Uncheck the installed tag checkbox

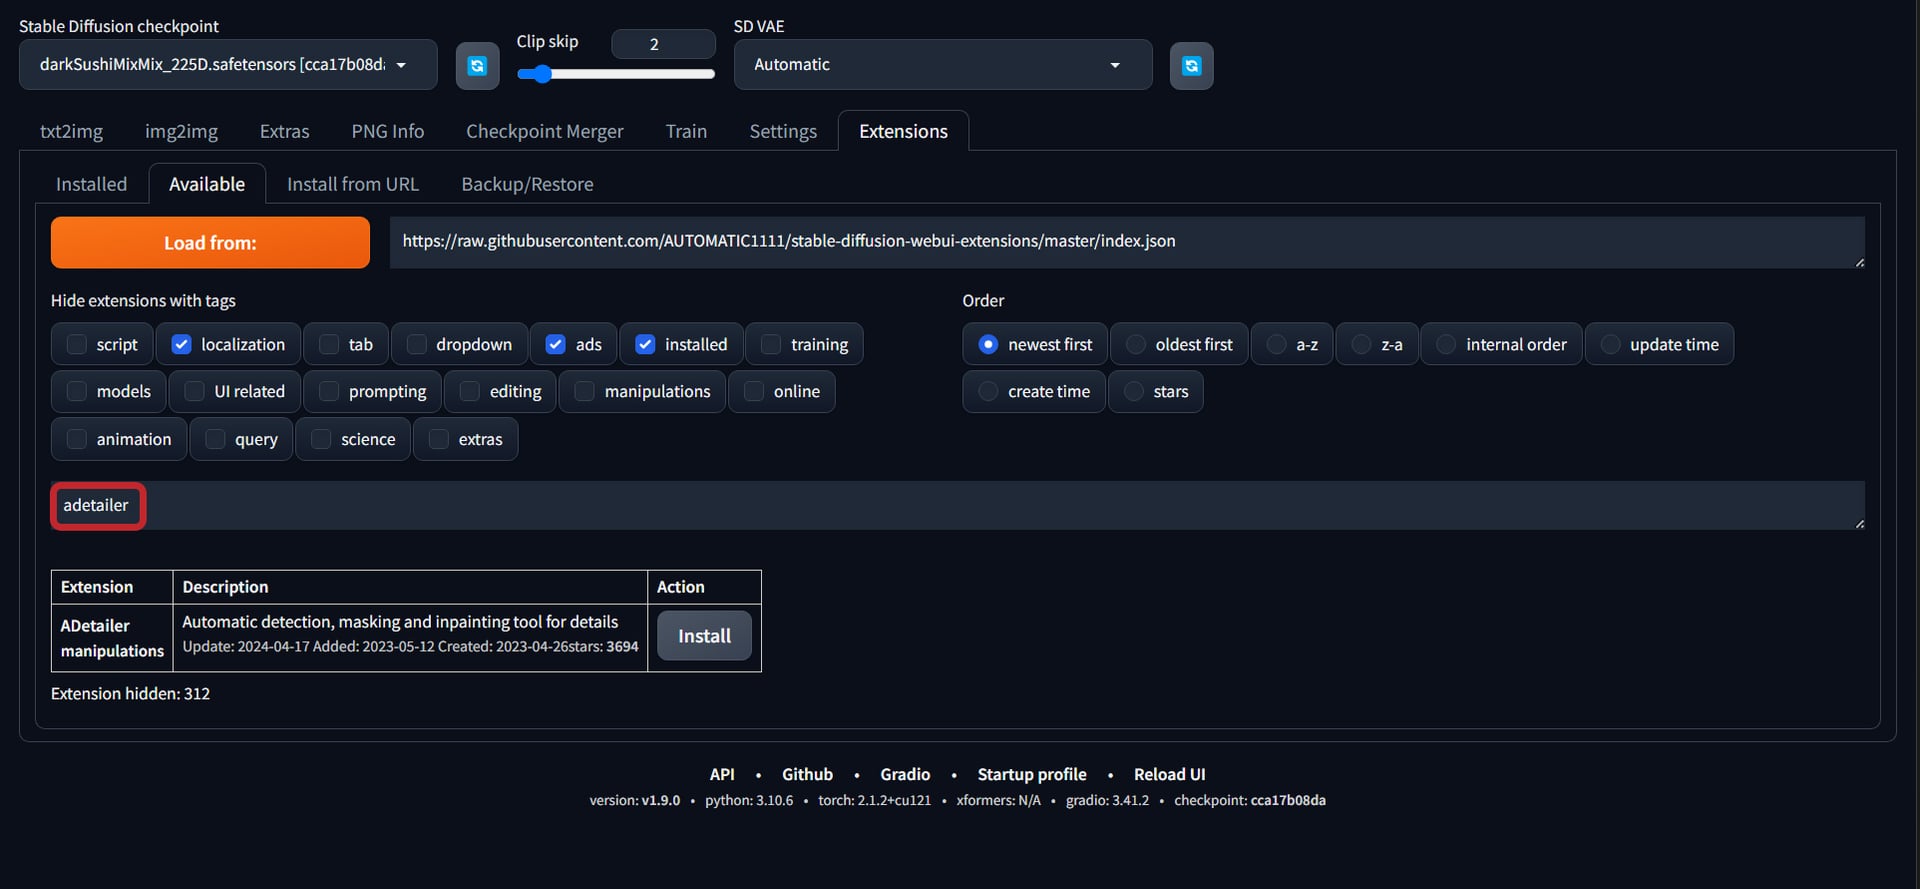coord(645,344)
